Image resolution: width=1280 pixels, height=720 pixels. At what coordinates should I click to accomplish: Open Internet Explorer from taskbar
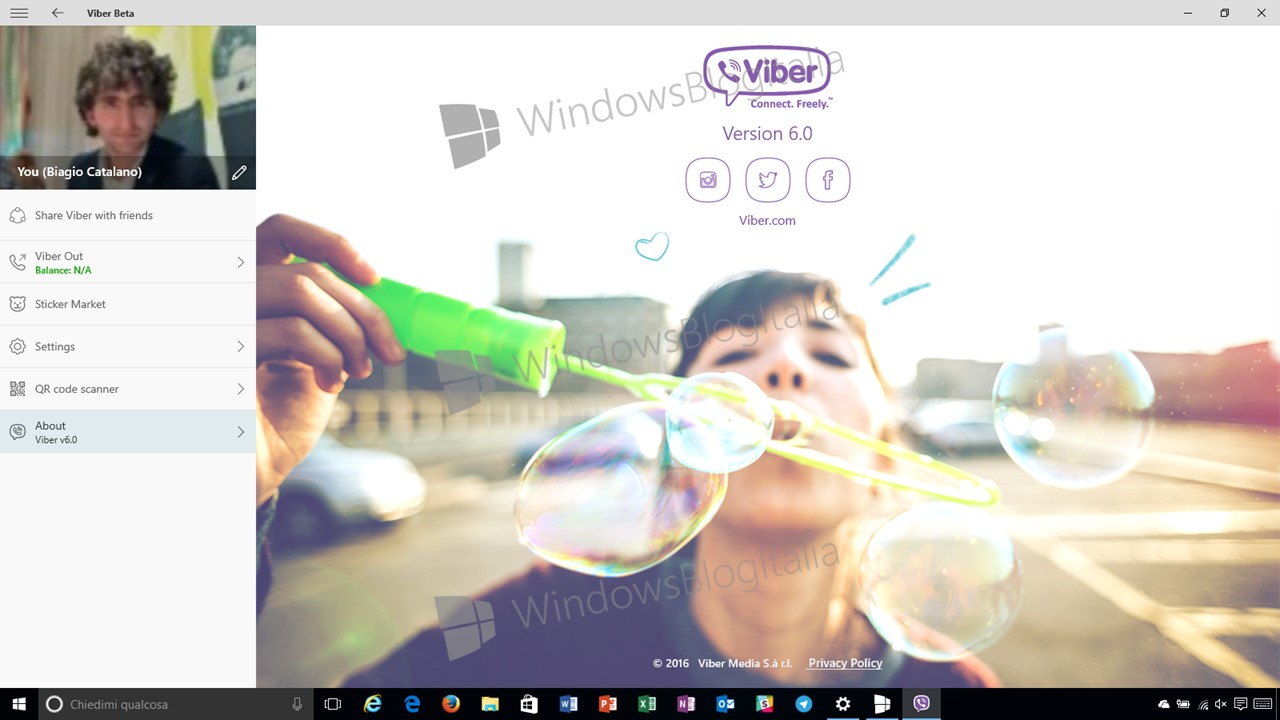(x=373, y=704)
